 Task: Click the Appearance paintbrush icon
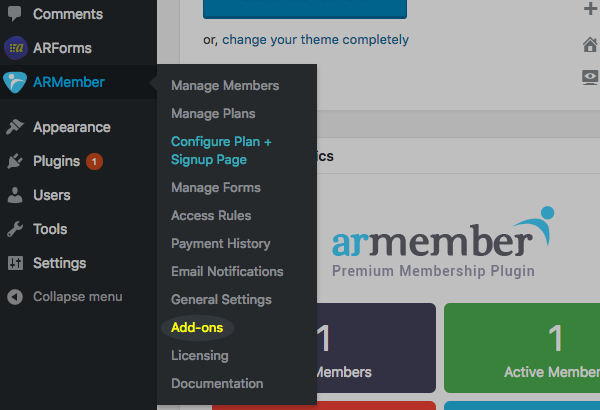point(15,127)
